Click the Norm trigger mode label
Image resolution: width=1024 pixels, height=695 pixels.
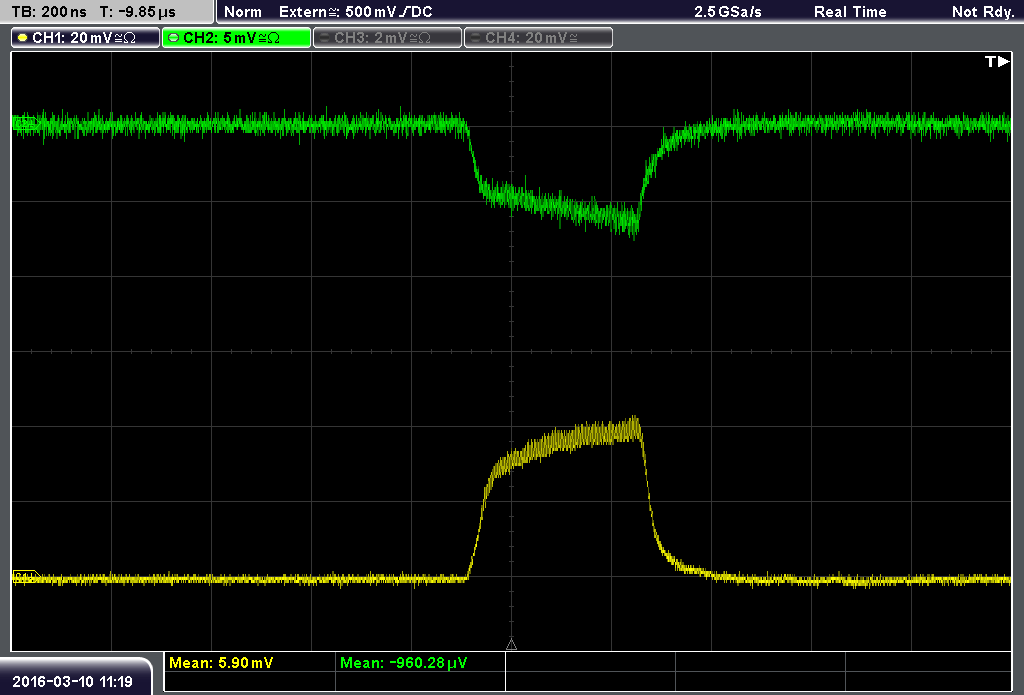[x=243, y=12]
